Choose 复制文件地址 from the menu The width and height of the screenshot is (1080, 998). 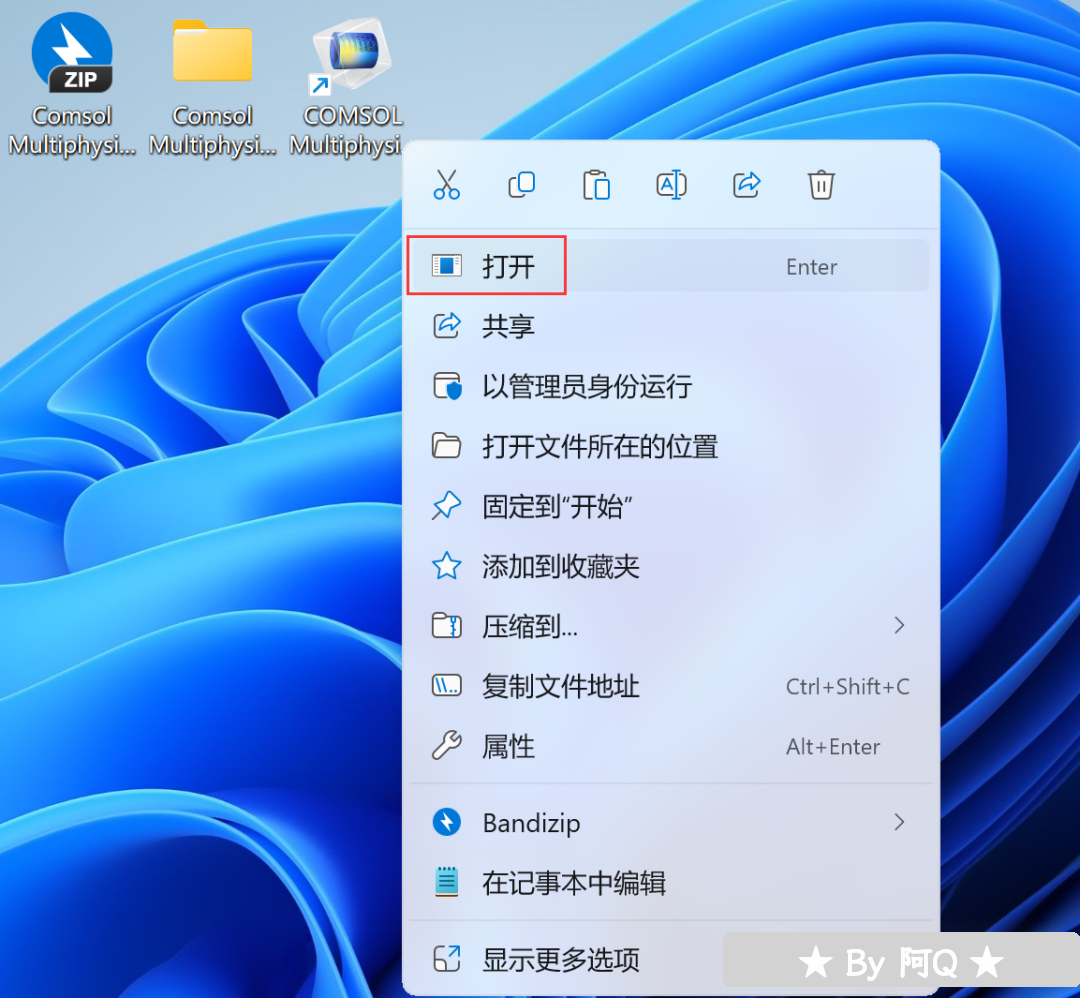(669, 686)
